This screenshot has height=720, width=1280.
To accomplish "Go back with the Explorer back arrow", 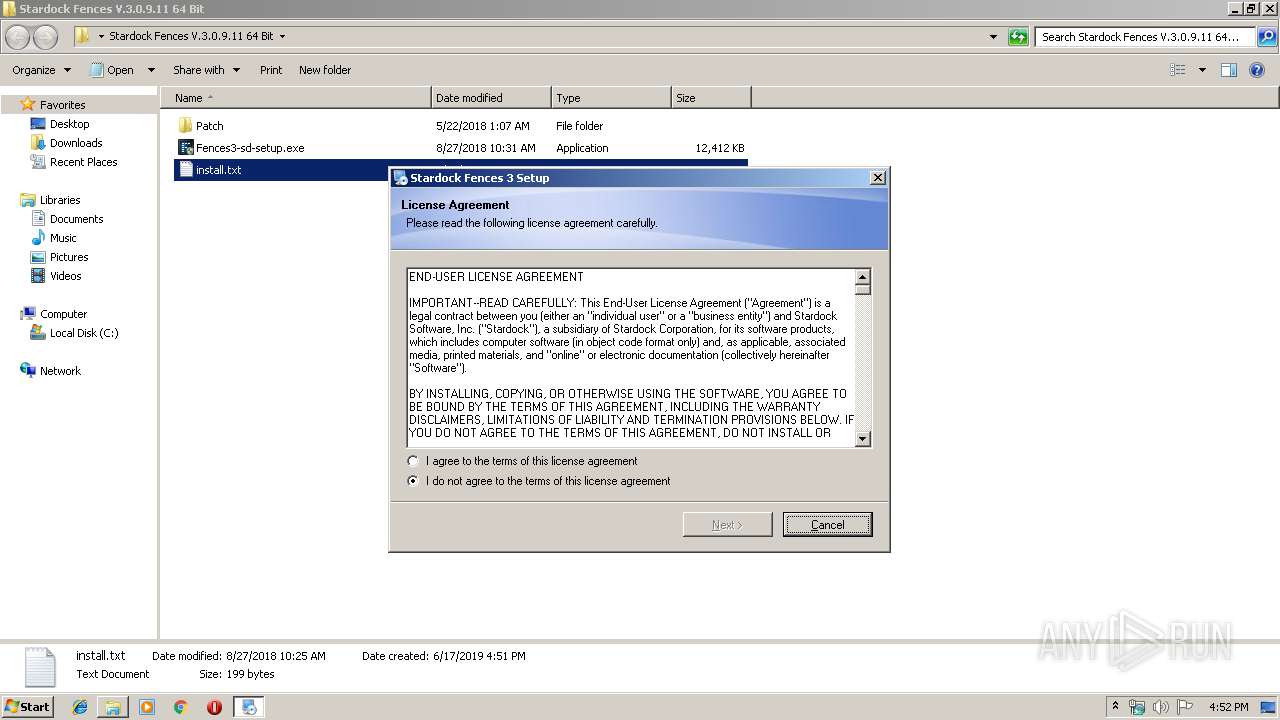I will 18,37.
